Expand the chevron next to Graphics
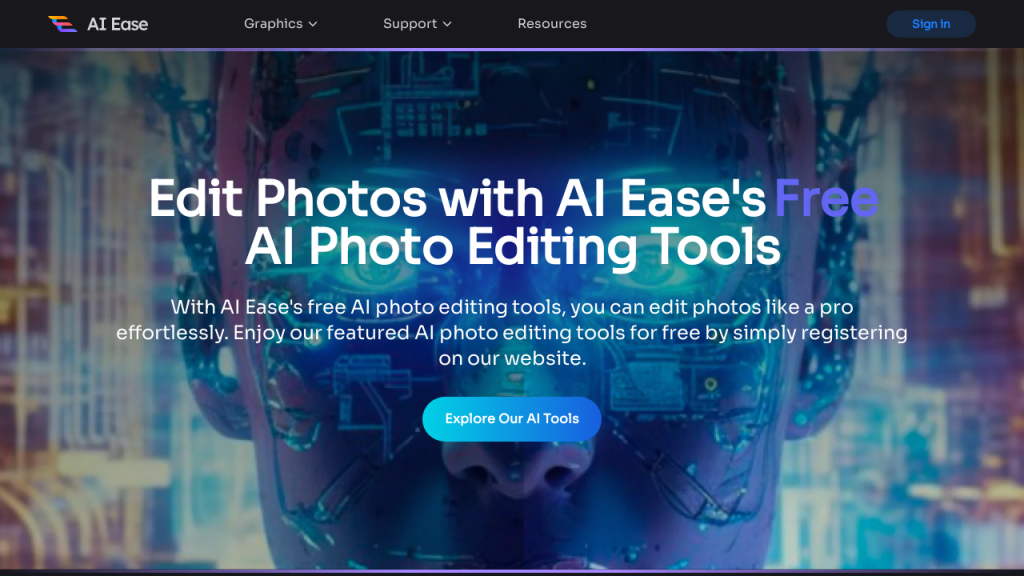 tap(313, 24)
